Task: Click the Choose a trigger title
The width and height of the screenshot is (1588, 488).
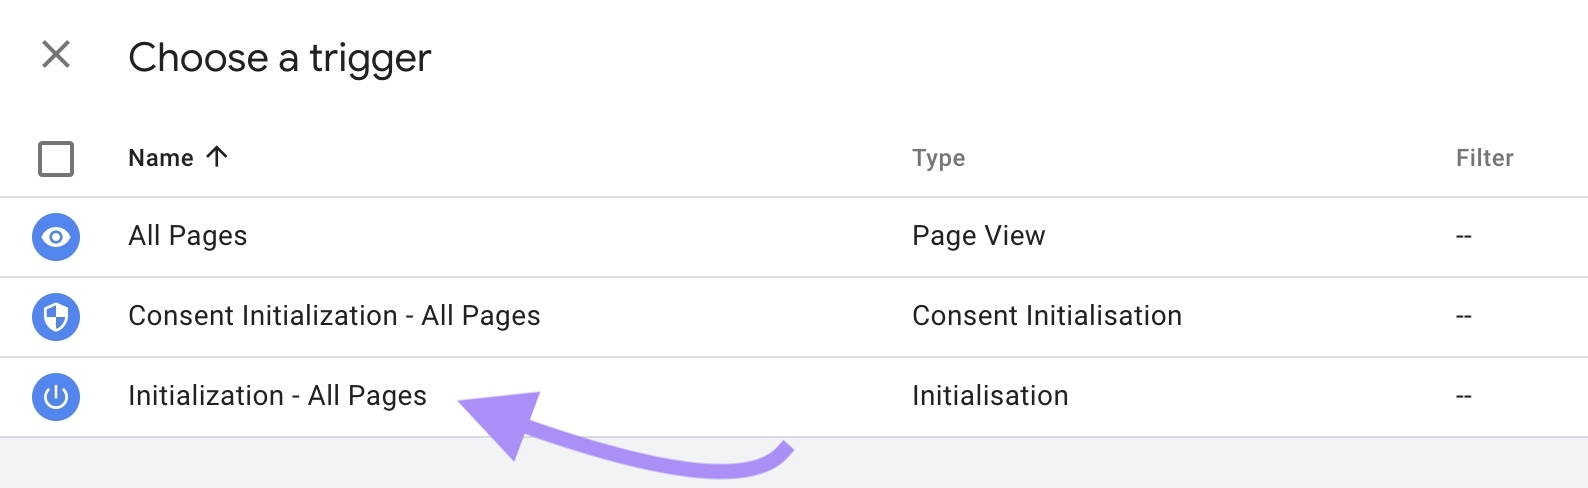Action: click(x=280, y=58)
